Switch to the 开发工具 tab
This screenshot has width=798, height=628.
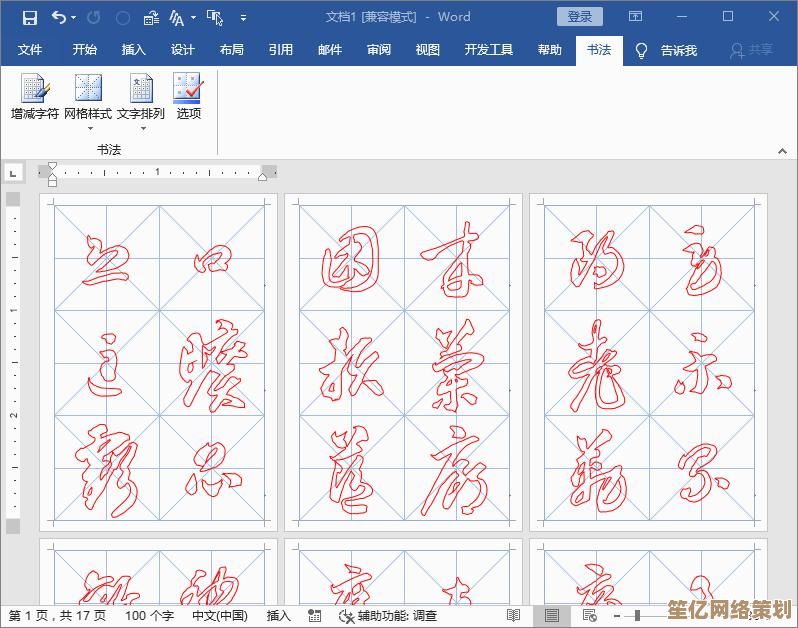(x=488, y=50)
